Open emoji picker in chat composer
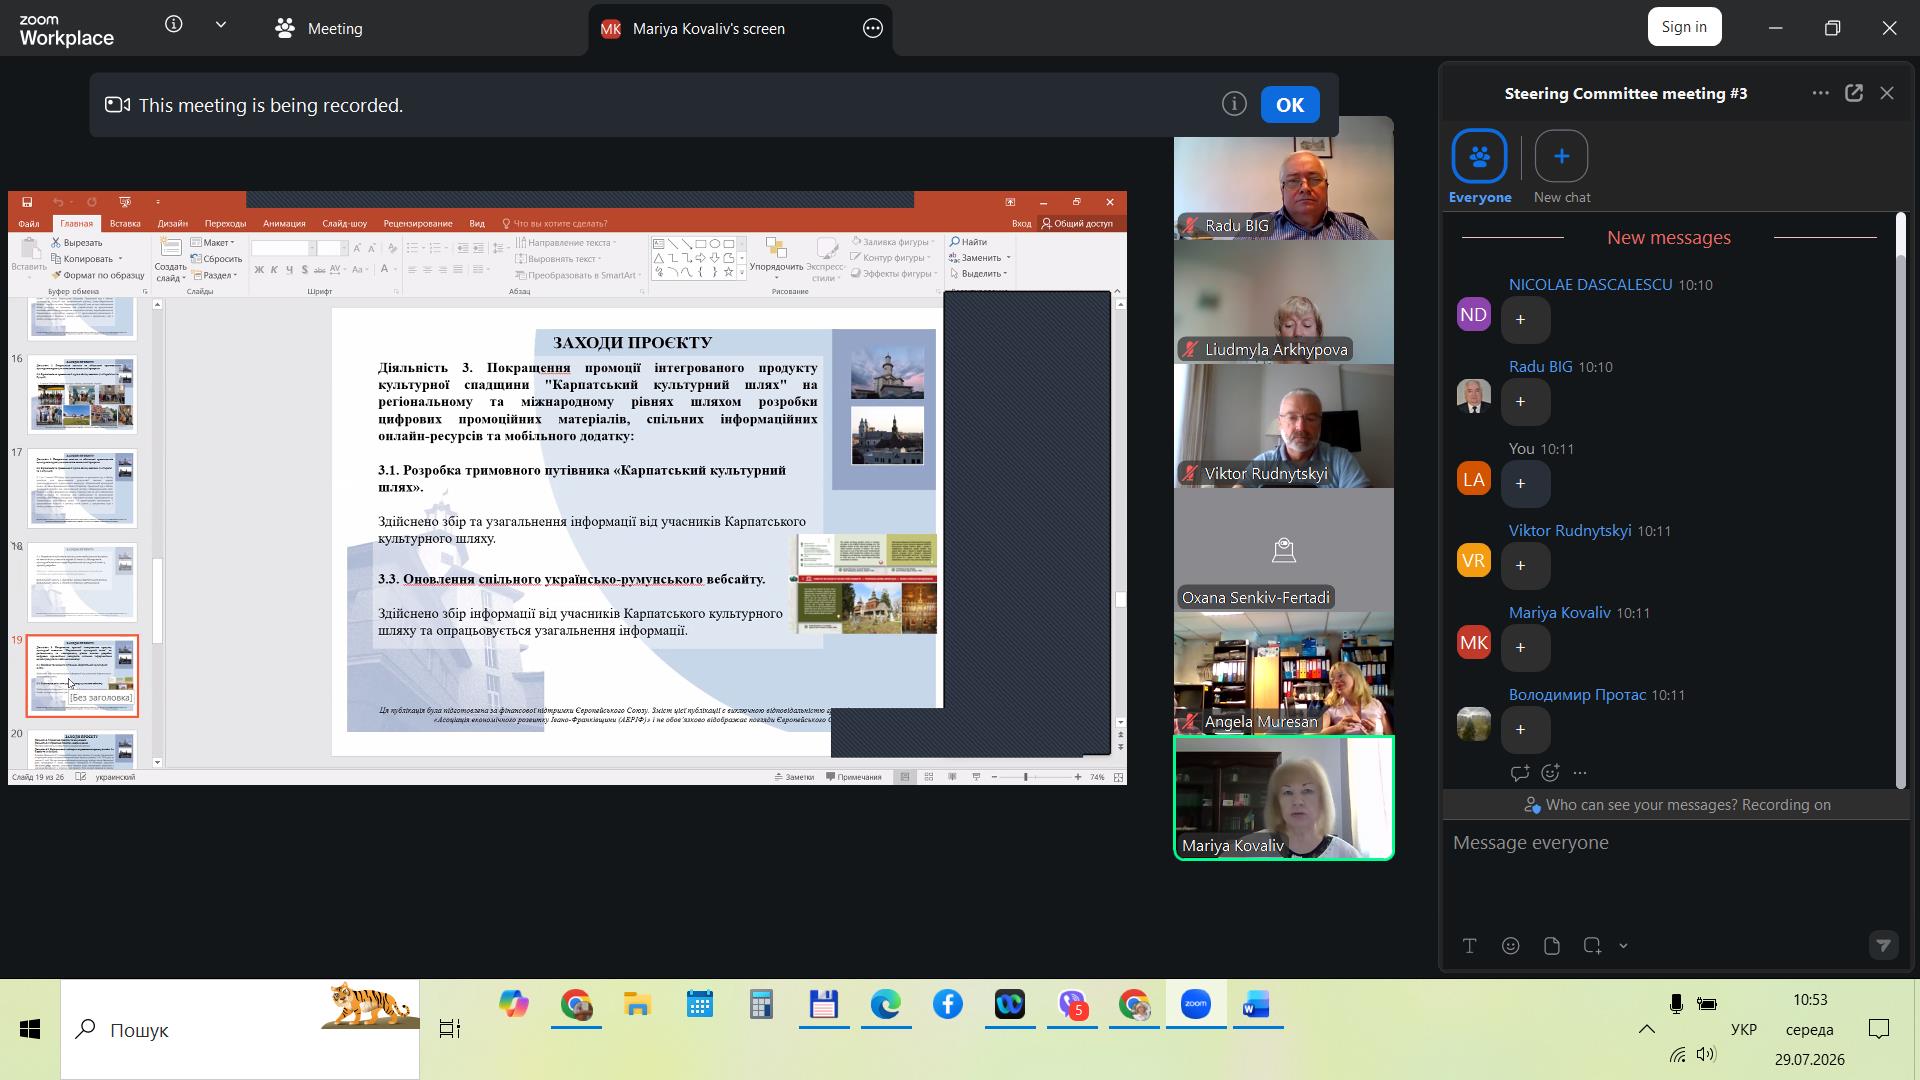This screenshot has height=1080, width=1920. coord(1511,946)
